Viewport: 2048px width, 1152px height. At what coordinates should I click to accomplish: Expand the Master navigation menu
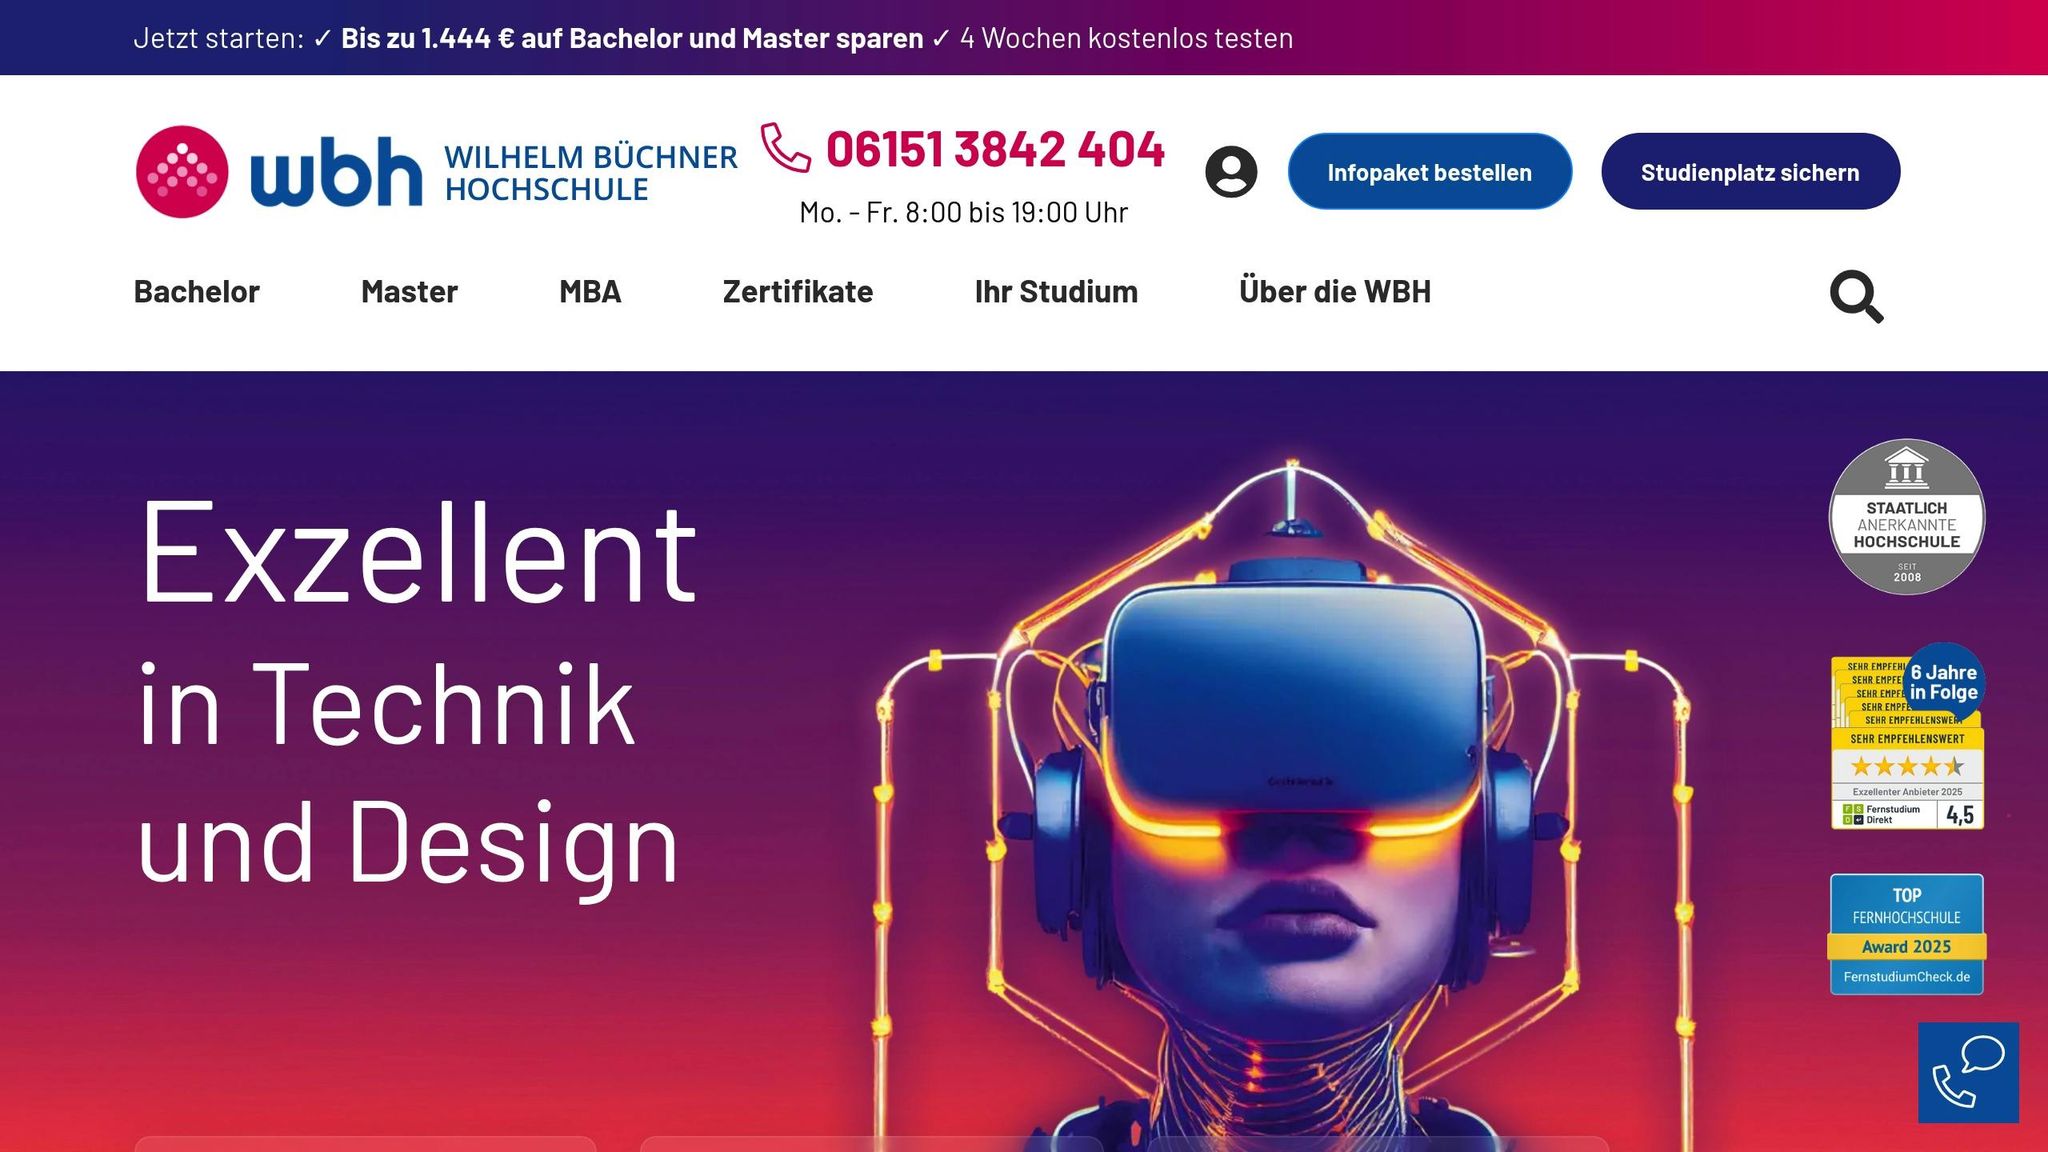tap(409, 292)
